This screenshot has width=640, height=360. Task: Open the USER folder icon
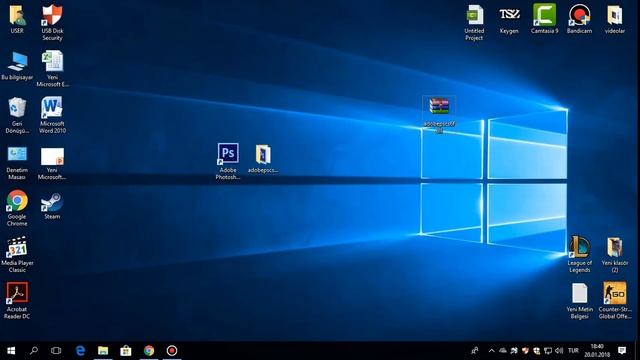click(x=17, y=19)
